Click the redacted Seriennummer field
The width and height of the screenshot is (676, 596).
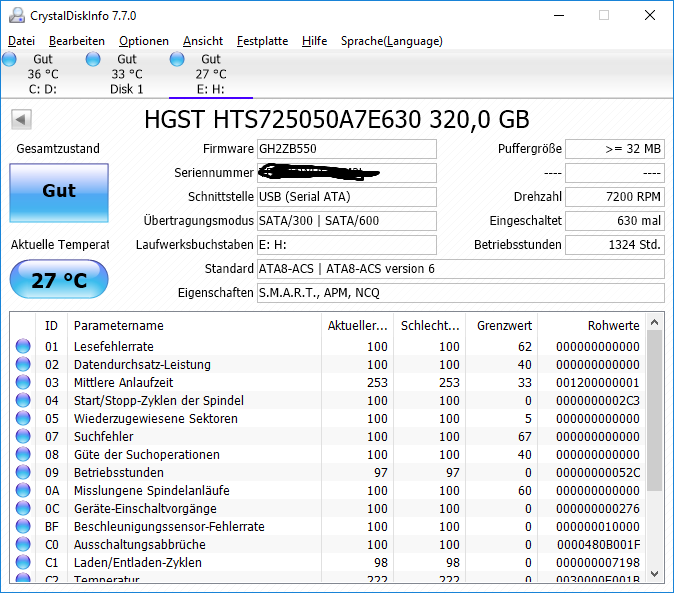point(347,173)
